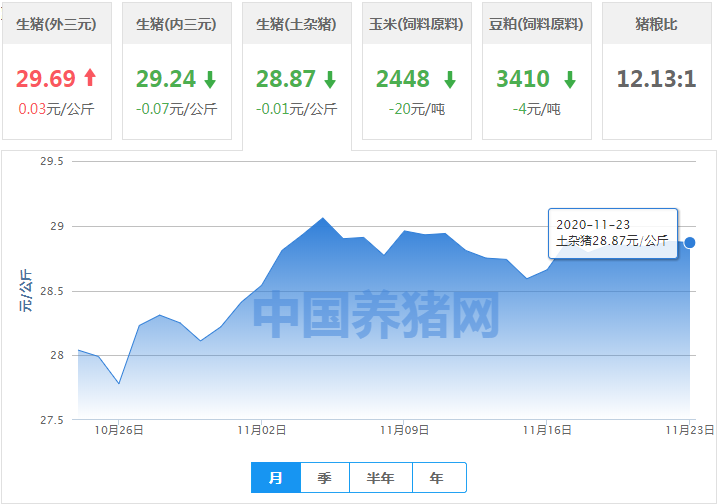The height and width of the screenshot is (504, 719).
Task: Switch chart range to 半年
Action: coord(381,477)
